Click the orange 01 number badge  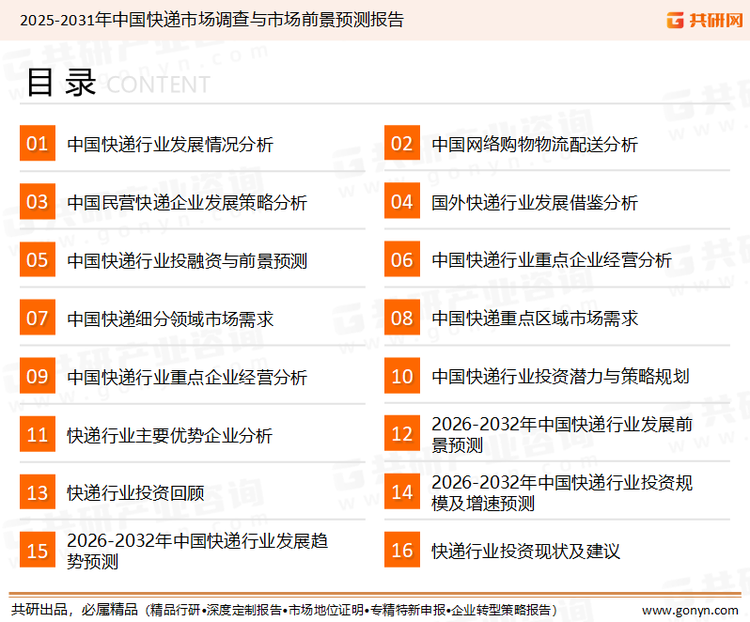click(37, 143)
